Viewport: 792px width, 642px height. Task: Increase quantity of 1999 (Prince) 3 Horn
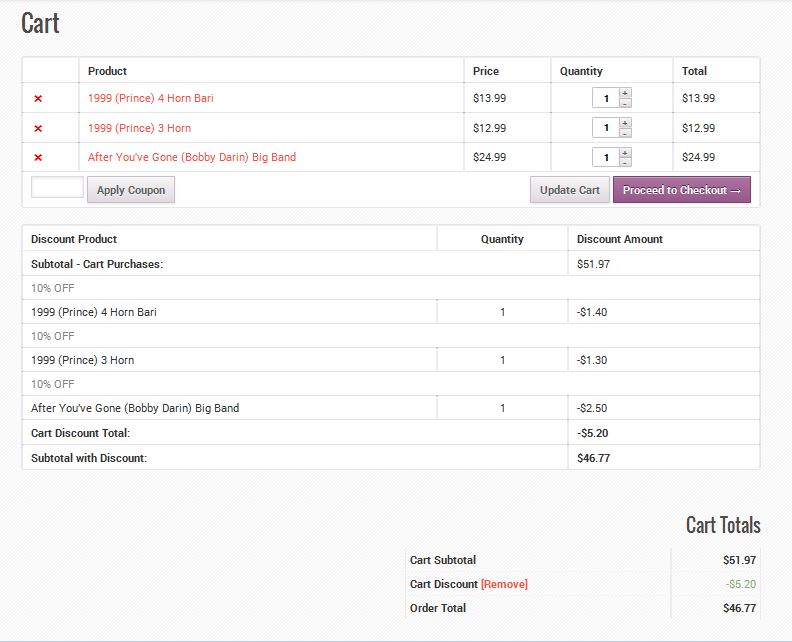point(625,123)
